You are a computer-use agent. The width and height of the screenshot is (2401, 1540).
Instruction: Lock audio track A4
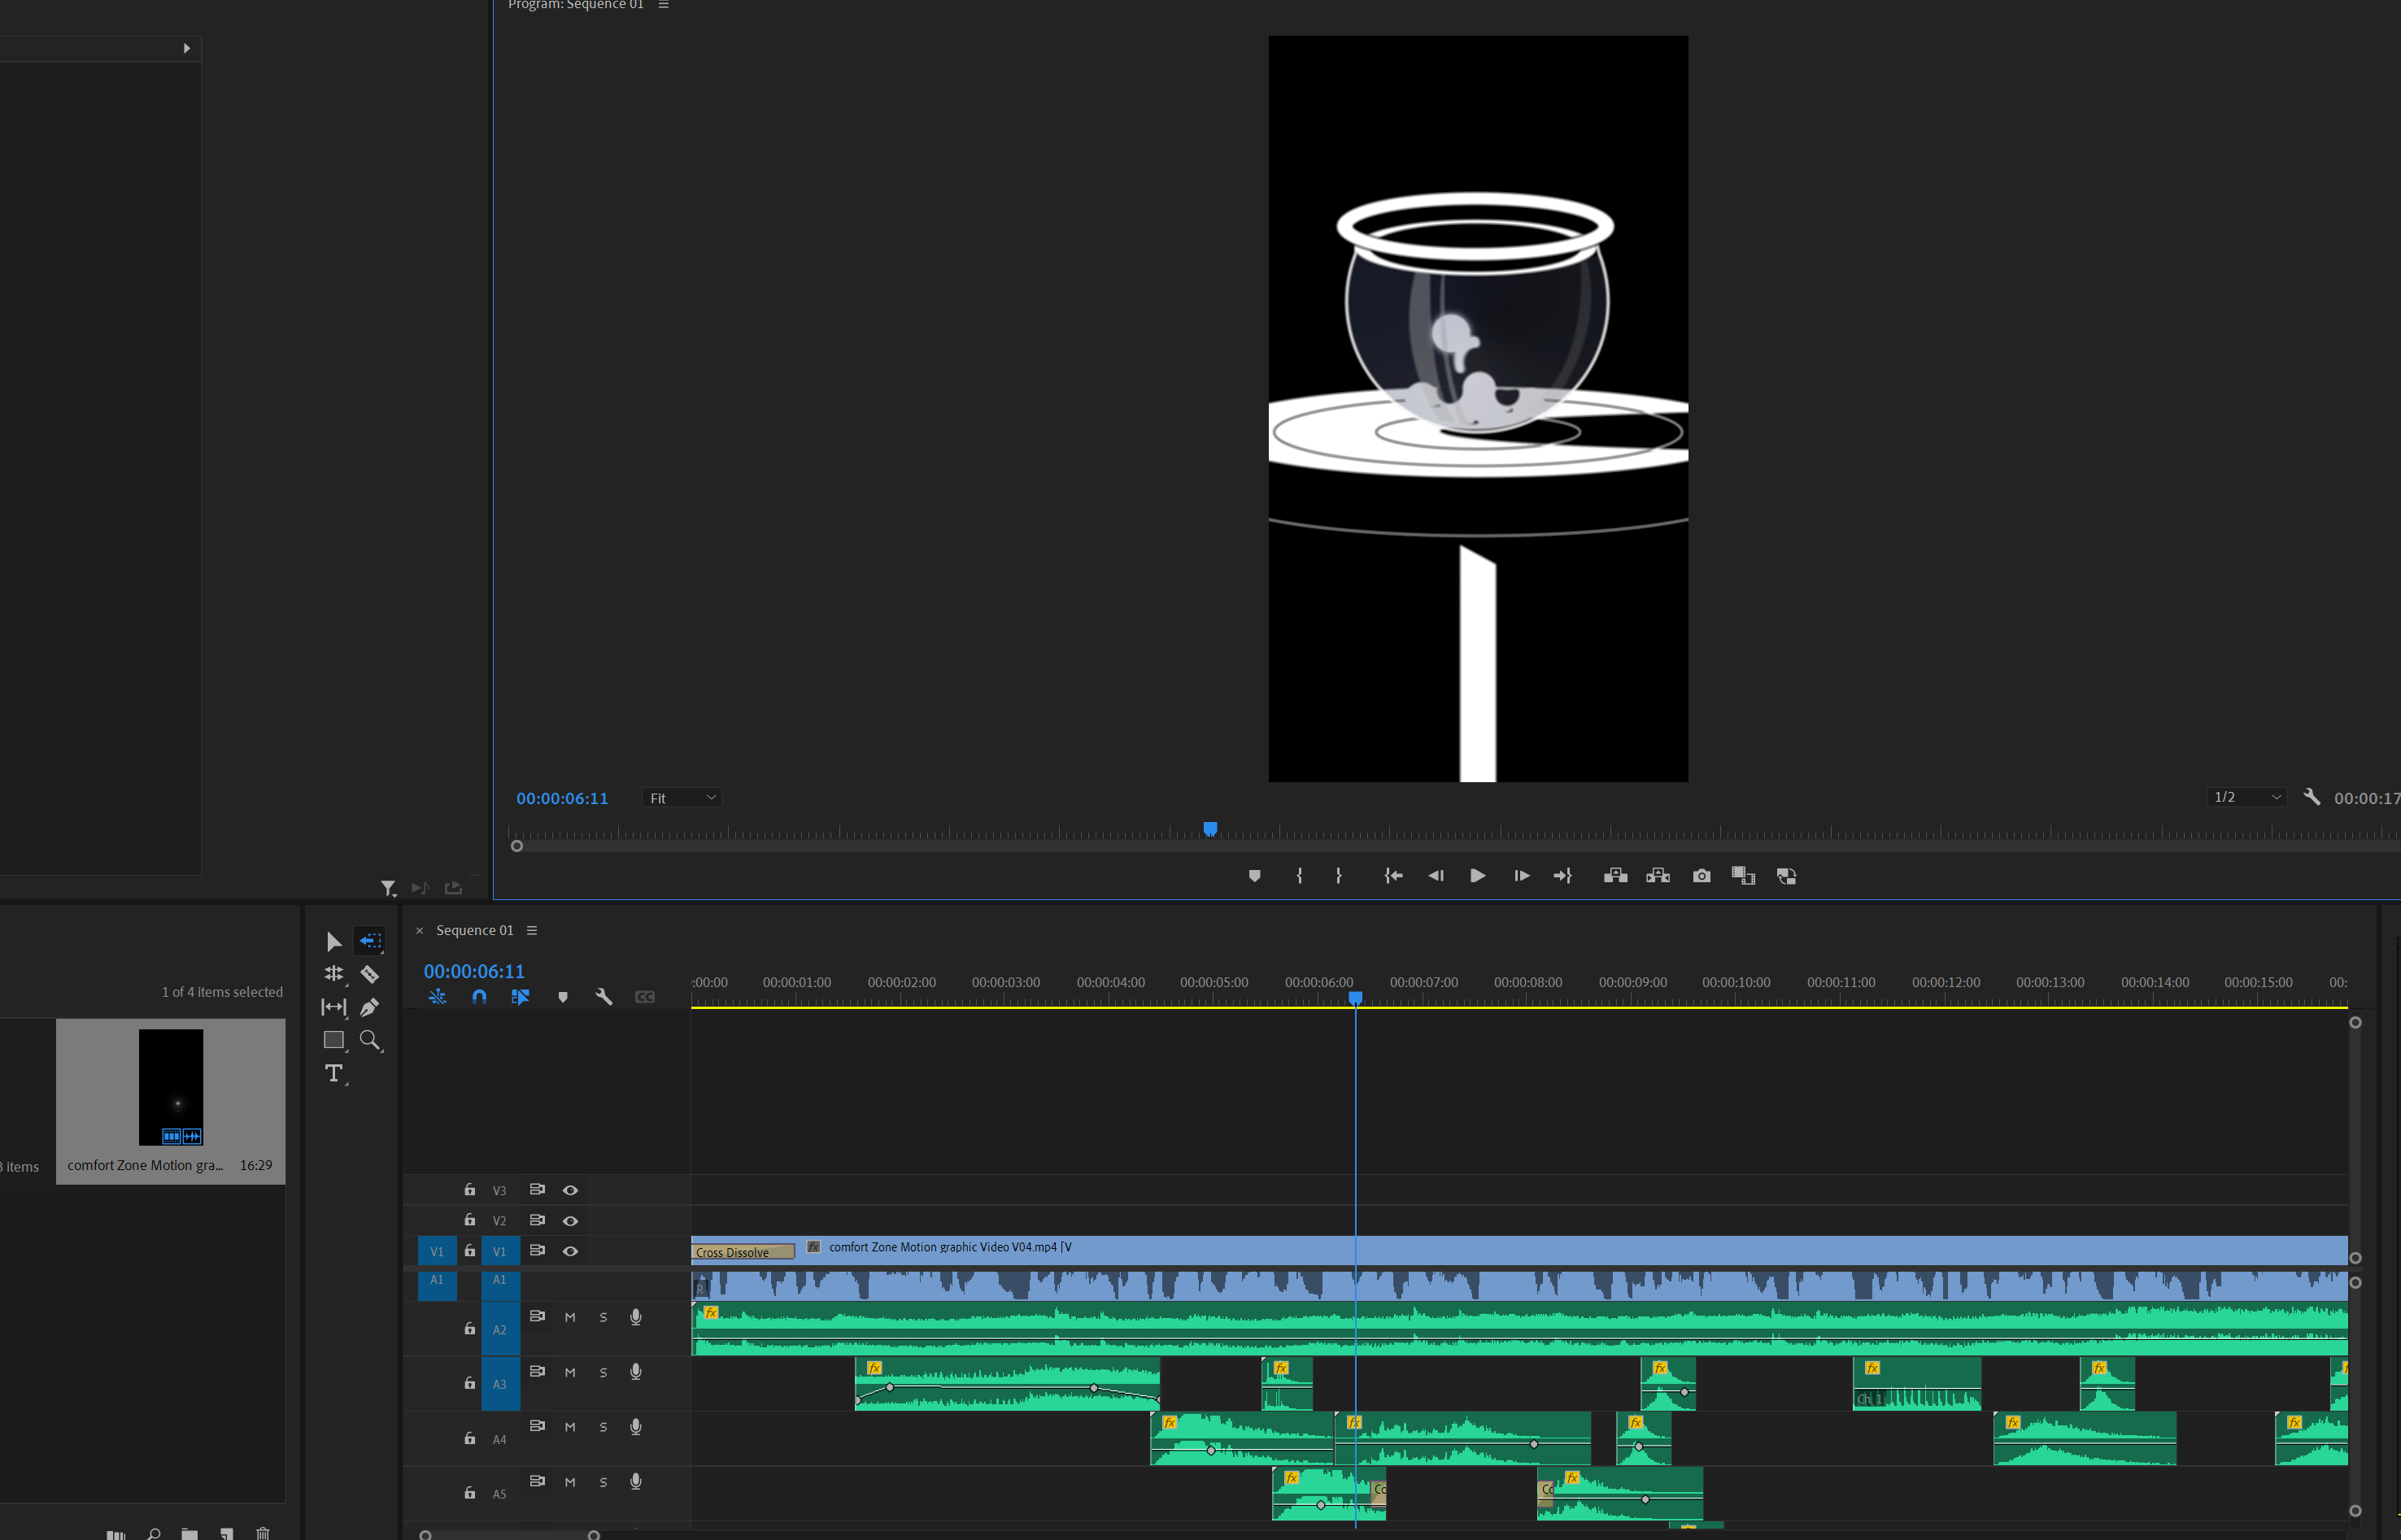(470, 1439)
